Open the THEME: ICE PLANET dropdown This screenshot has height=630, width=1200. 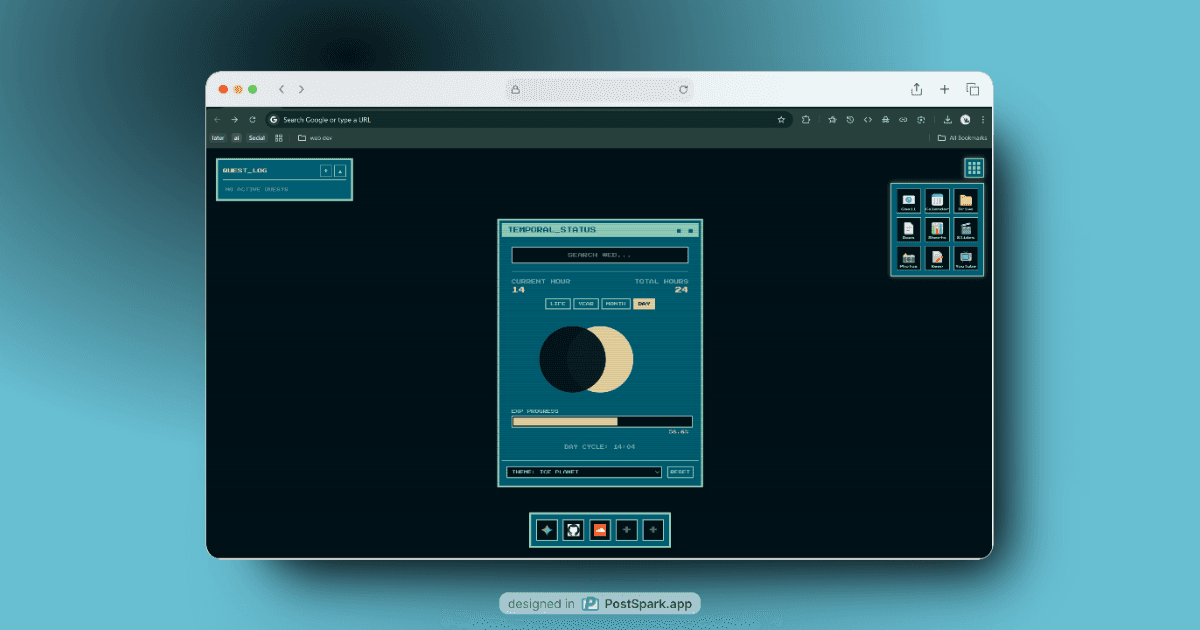[583, 471]
